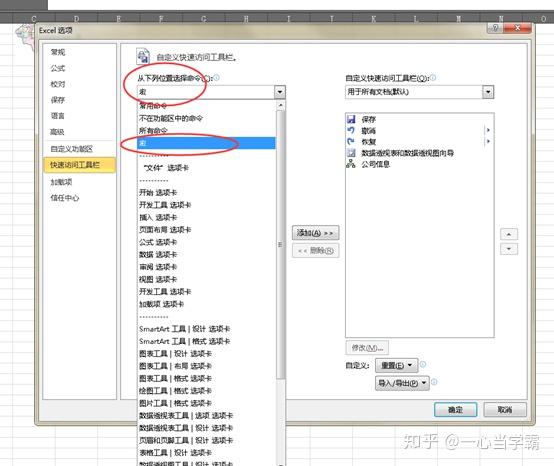Select 图片工具 | 格式 选项卡
The width and height of the screenshot is (554, 466).
pos(206,403)
